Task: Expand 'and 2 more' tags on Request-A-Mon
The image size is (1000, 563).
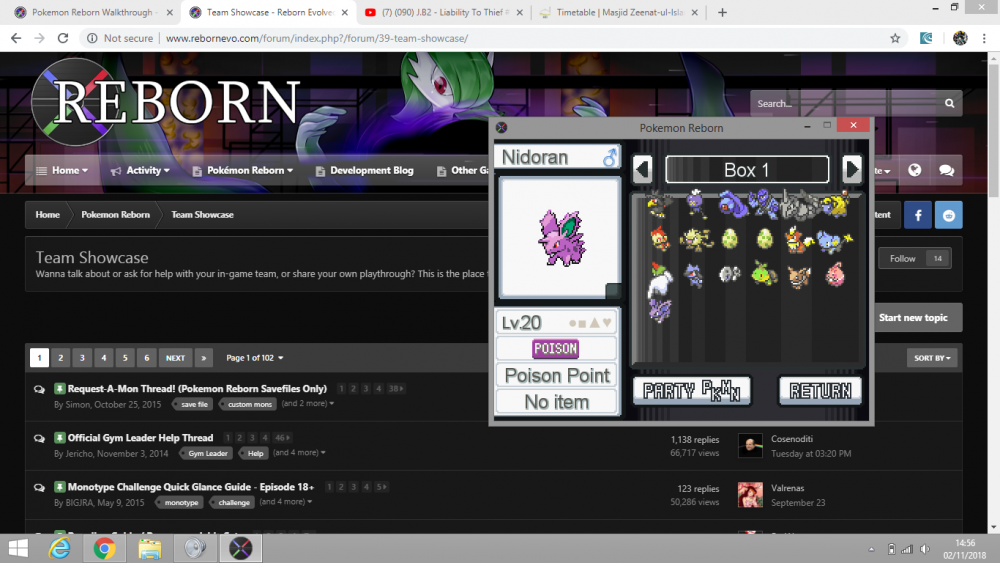Action: [308, 404]
